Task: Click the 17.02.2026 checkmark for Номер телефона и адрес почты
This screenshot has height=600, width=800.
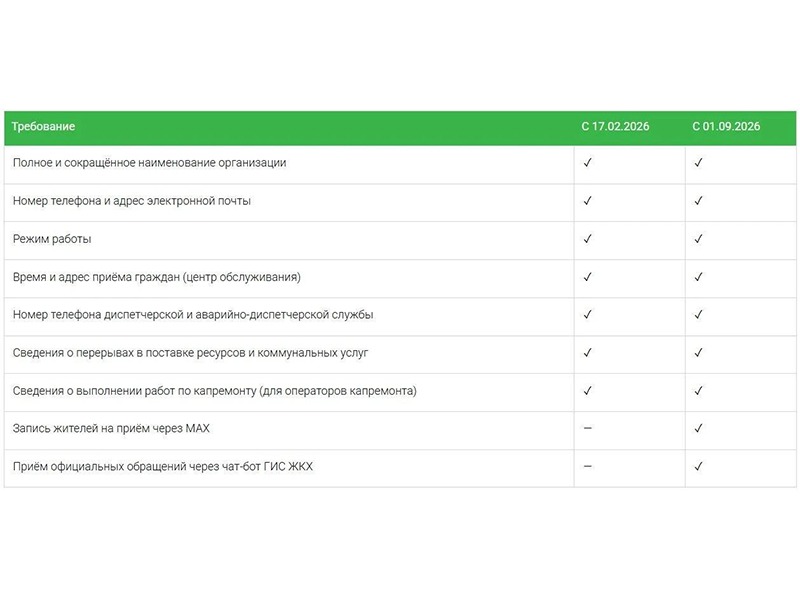Action: pos(588,201)
